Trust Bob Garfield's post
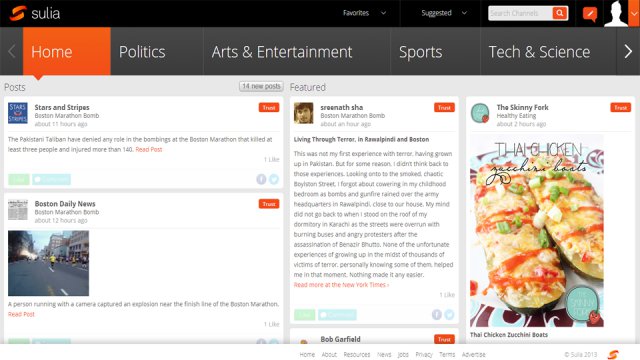The width and height of the screenshot is (640, 360). (444, 339)
